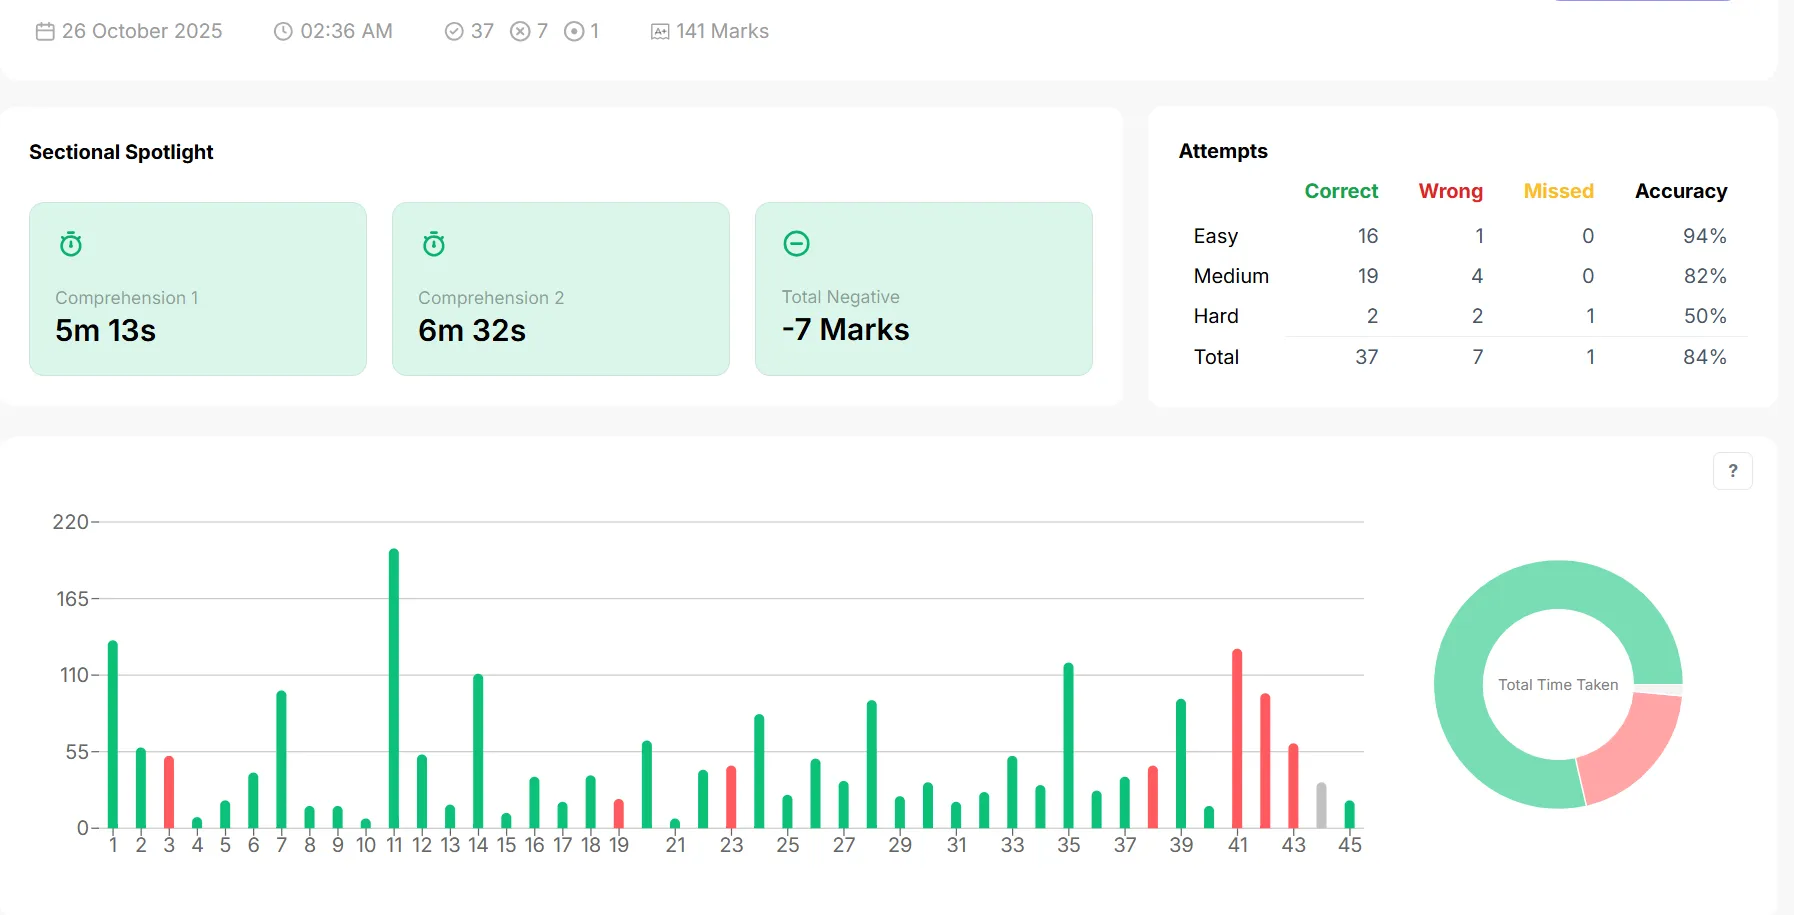Open the question mark help button
1794x915 pixels.
[x=1732, y=471]
